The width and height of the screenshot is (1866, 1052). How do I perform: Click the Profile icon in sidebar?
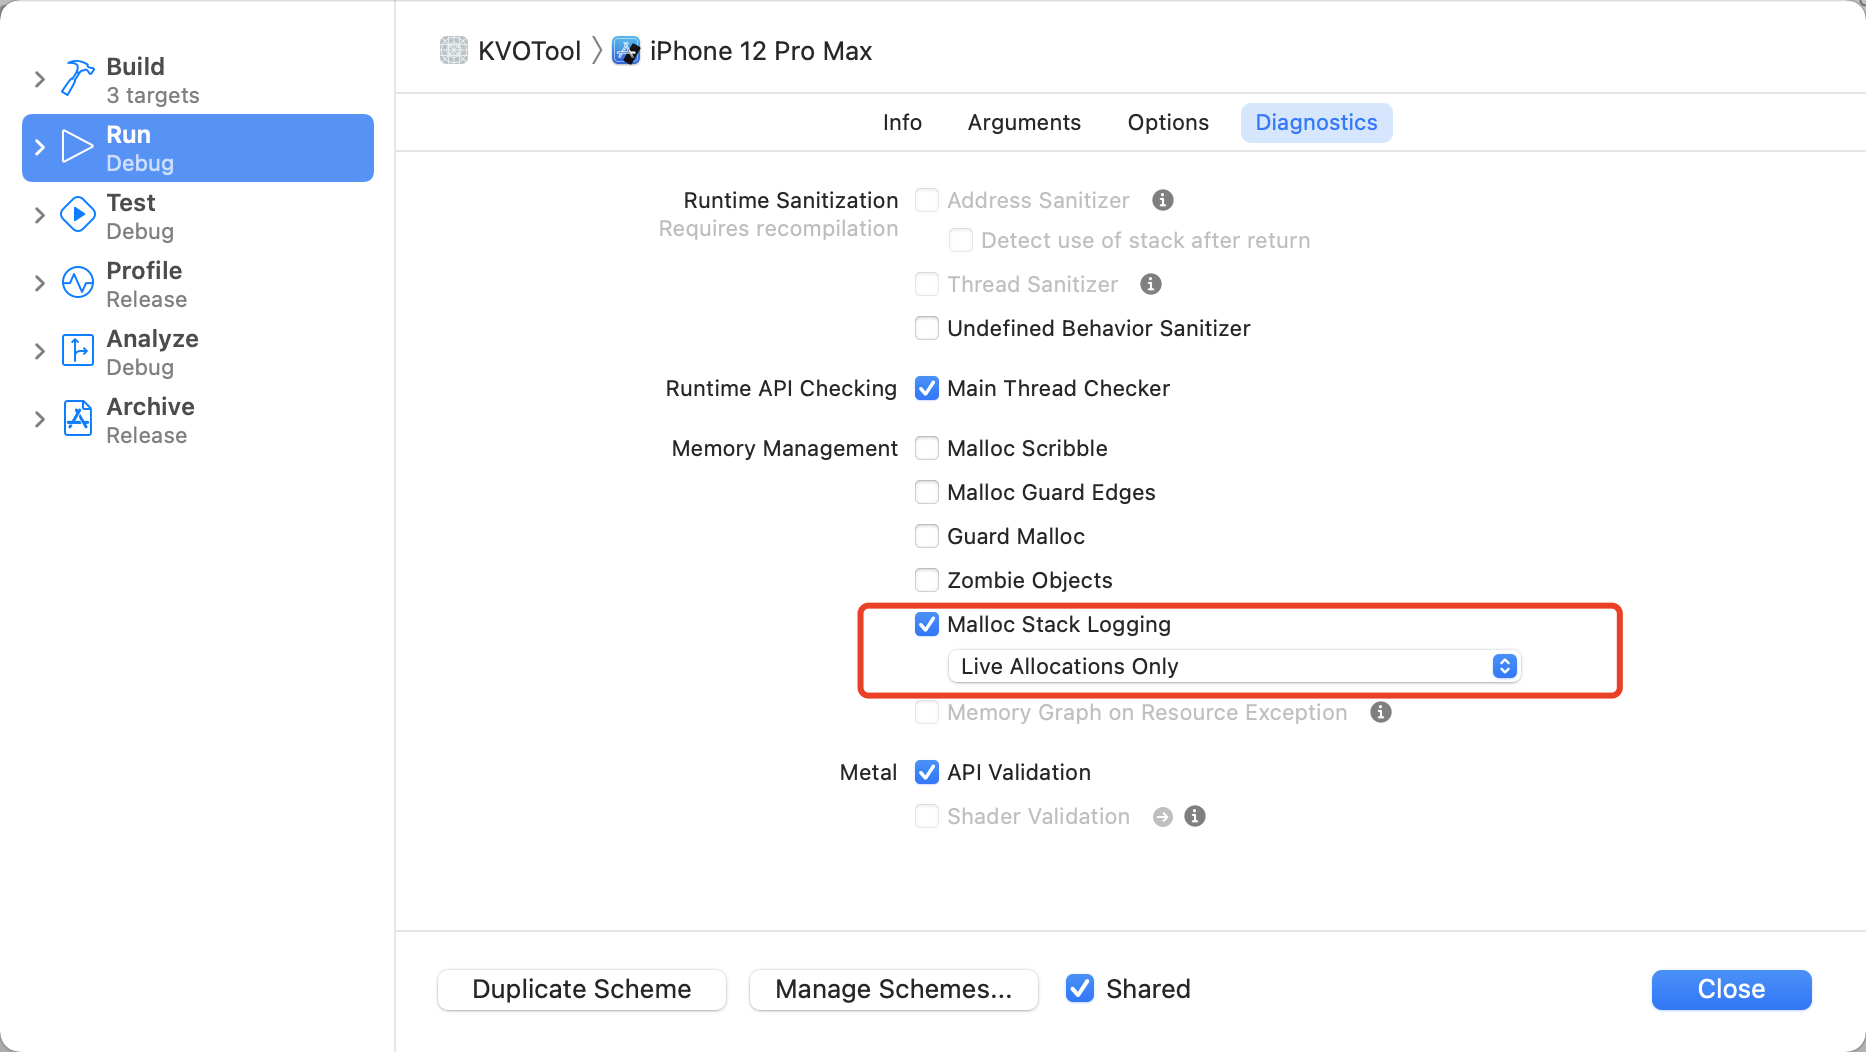pos(77,282)
